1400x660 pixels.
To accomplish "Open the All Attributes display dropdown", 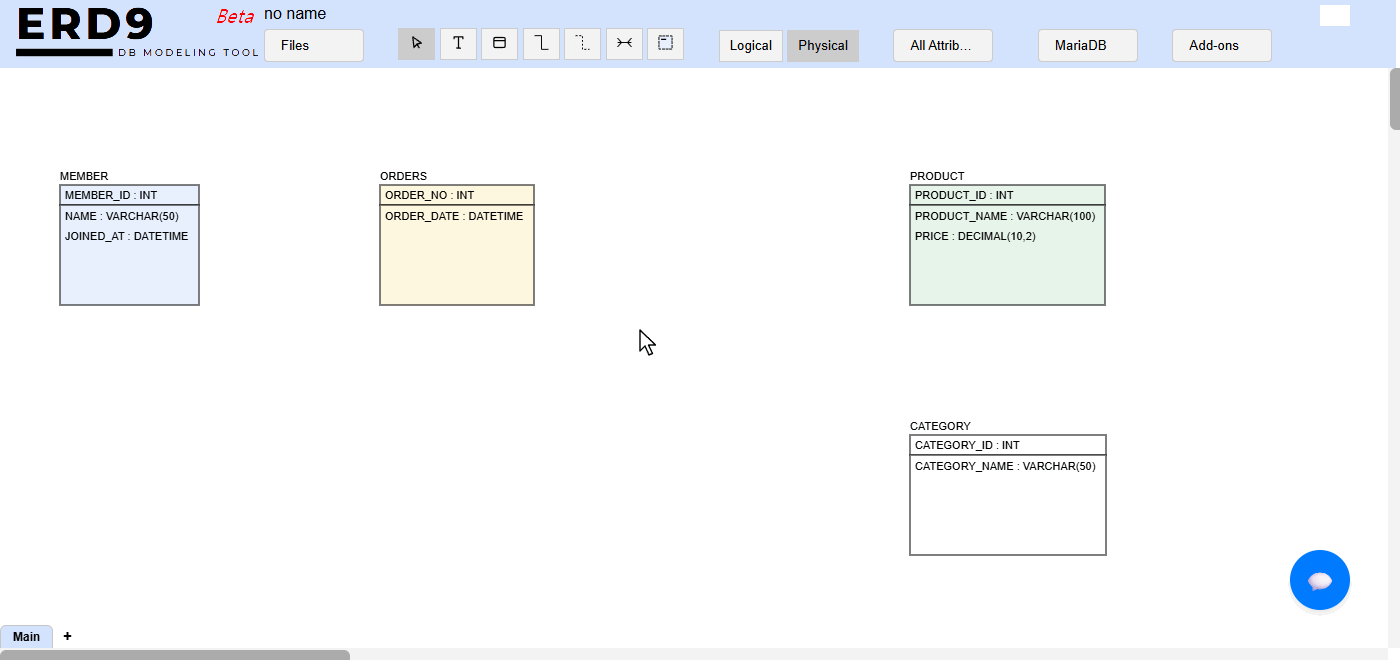I will coord(943,46).
